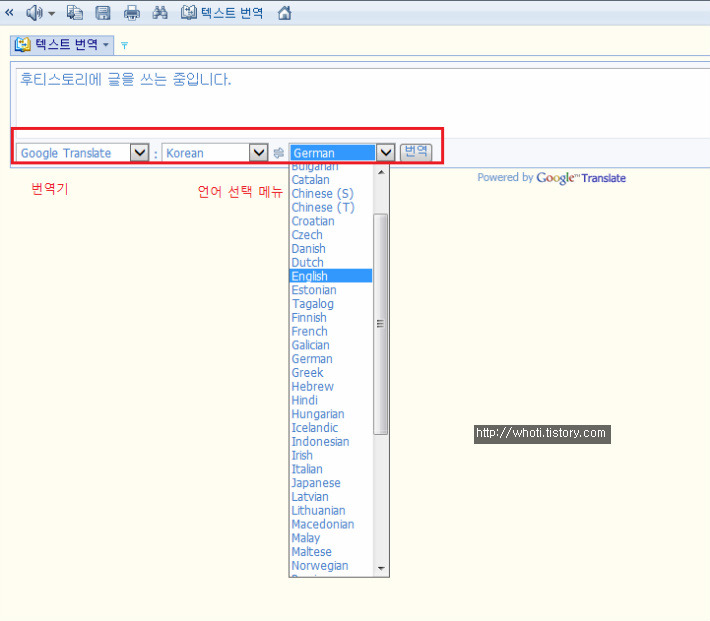Click Norwegian in the list

pos(331,566)
